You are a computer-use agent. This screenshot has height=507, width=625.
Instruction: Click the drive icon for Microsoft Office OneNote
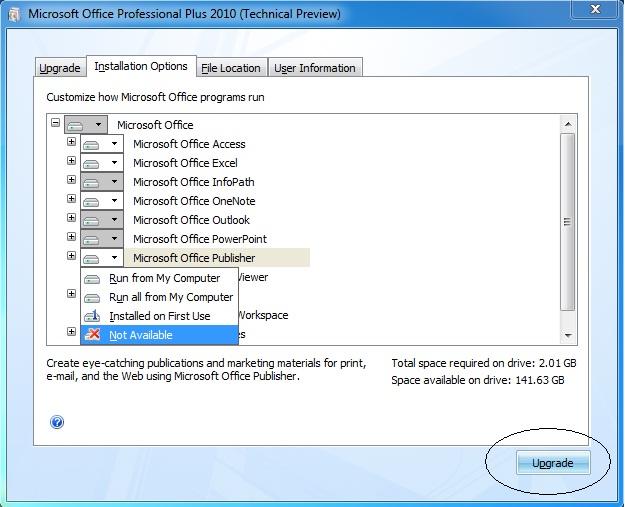(x=91, y=202)
